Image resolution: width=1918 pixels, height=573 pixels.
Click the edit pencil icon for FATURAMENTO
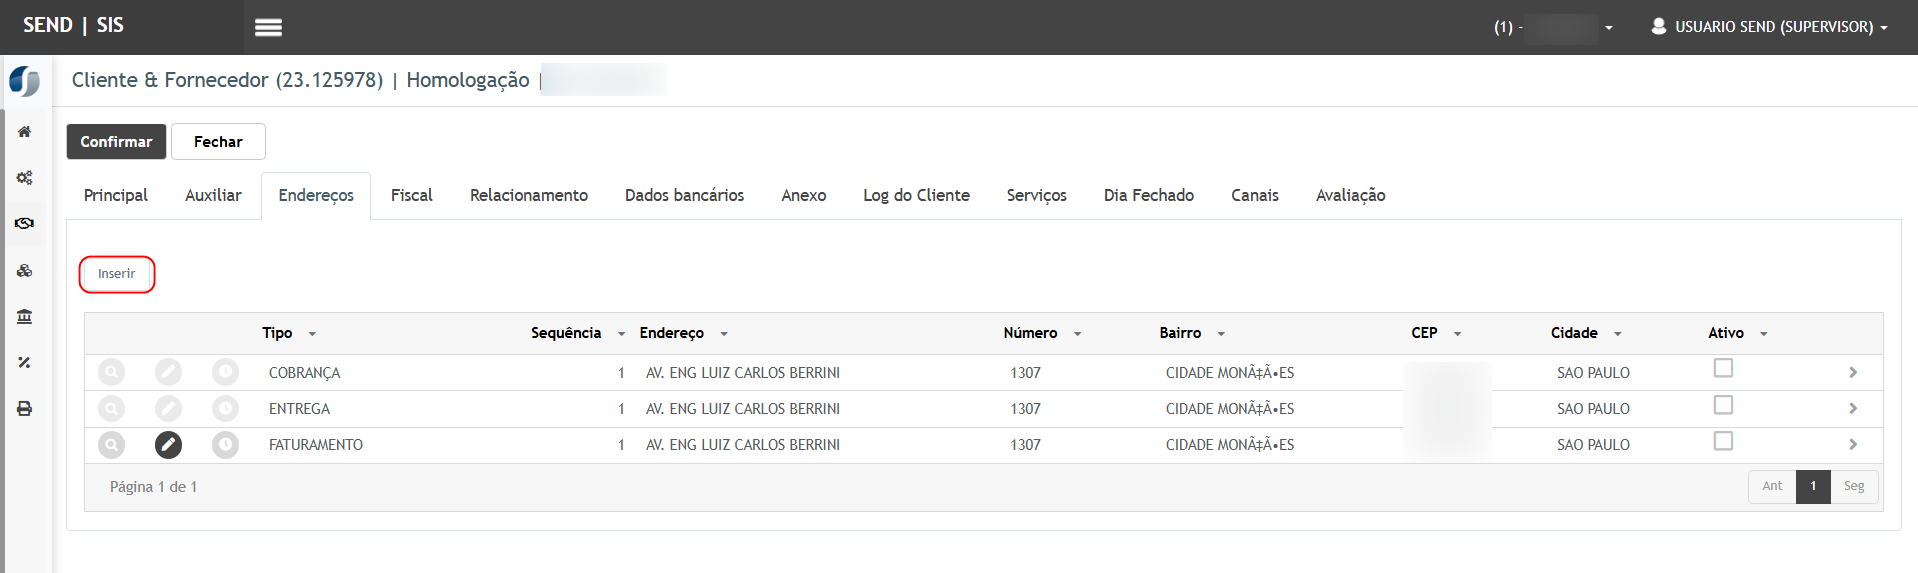pos(168,445)
